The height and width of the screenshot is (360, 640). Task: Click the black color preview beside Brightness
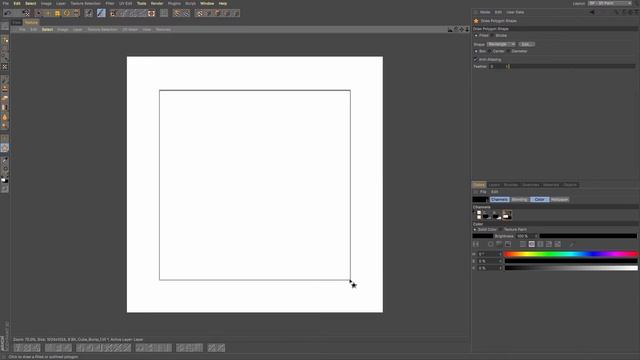482,236
